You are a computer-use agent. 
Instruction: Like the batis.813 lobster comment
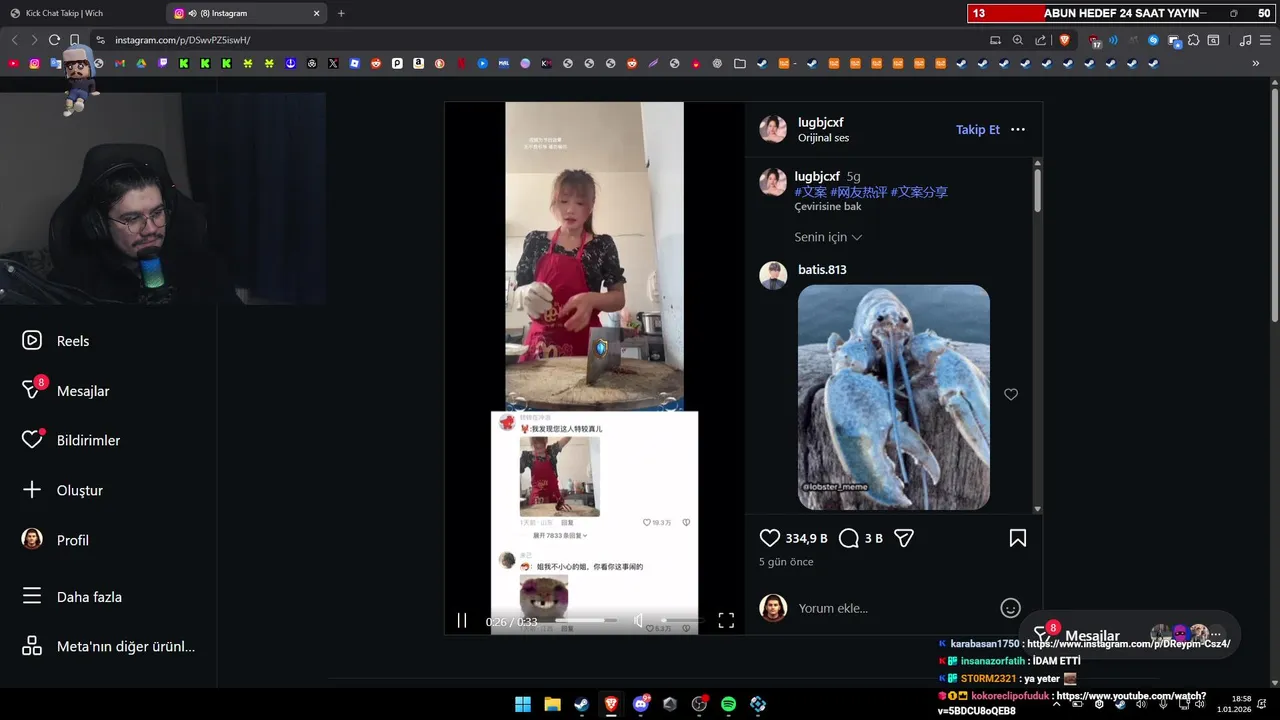coord(1011,395)
